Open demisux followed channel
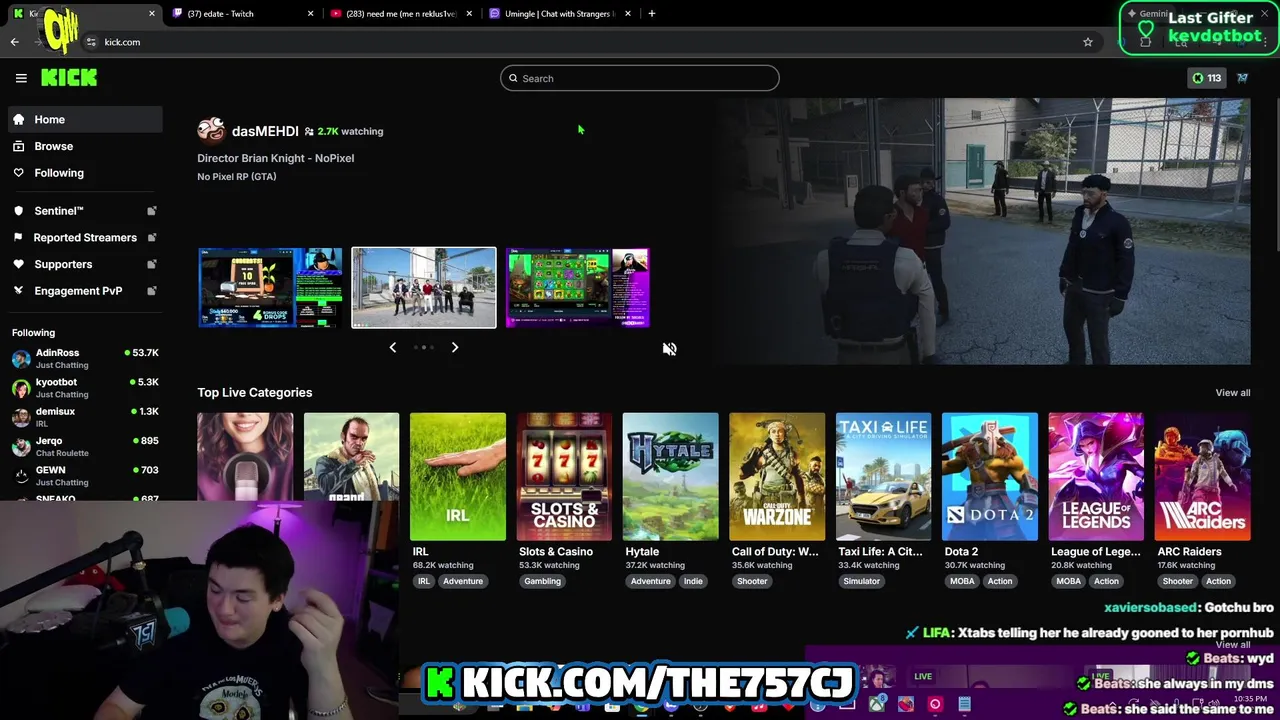 85,417
